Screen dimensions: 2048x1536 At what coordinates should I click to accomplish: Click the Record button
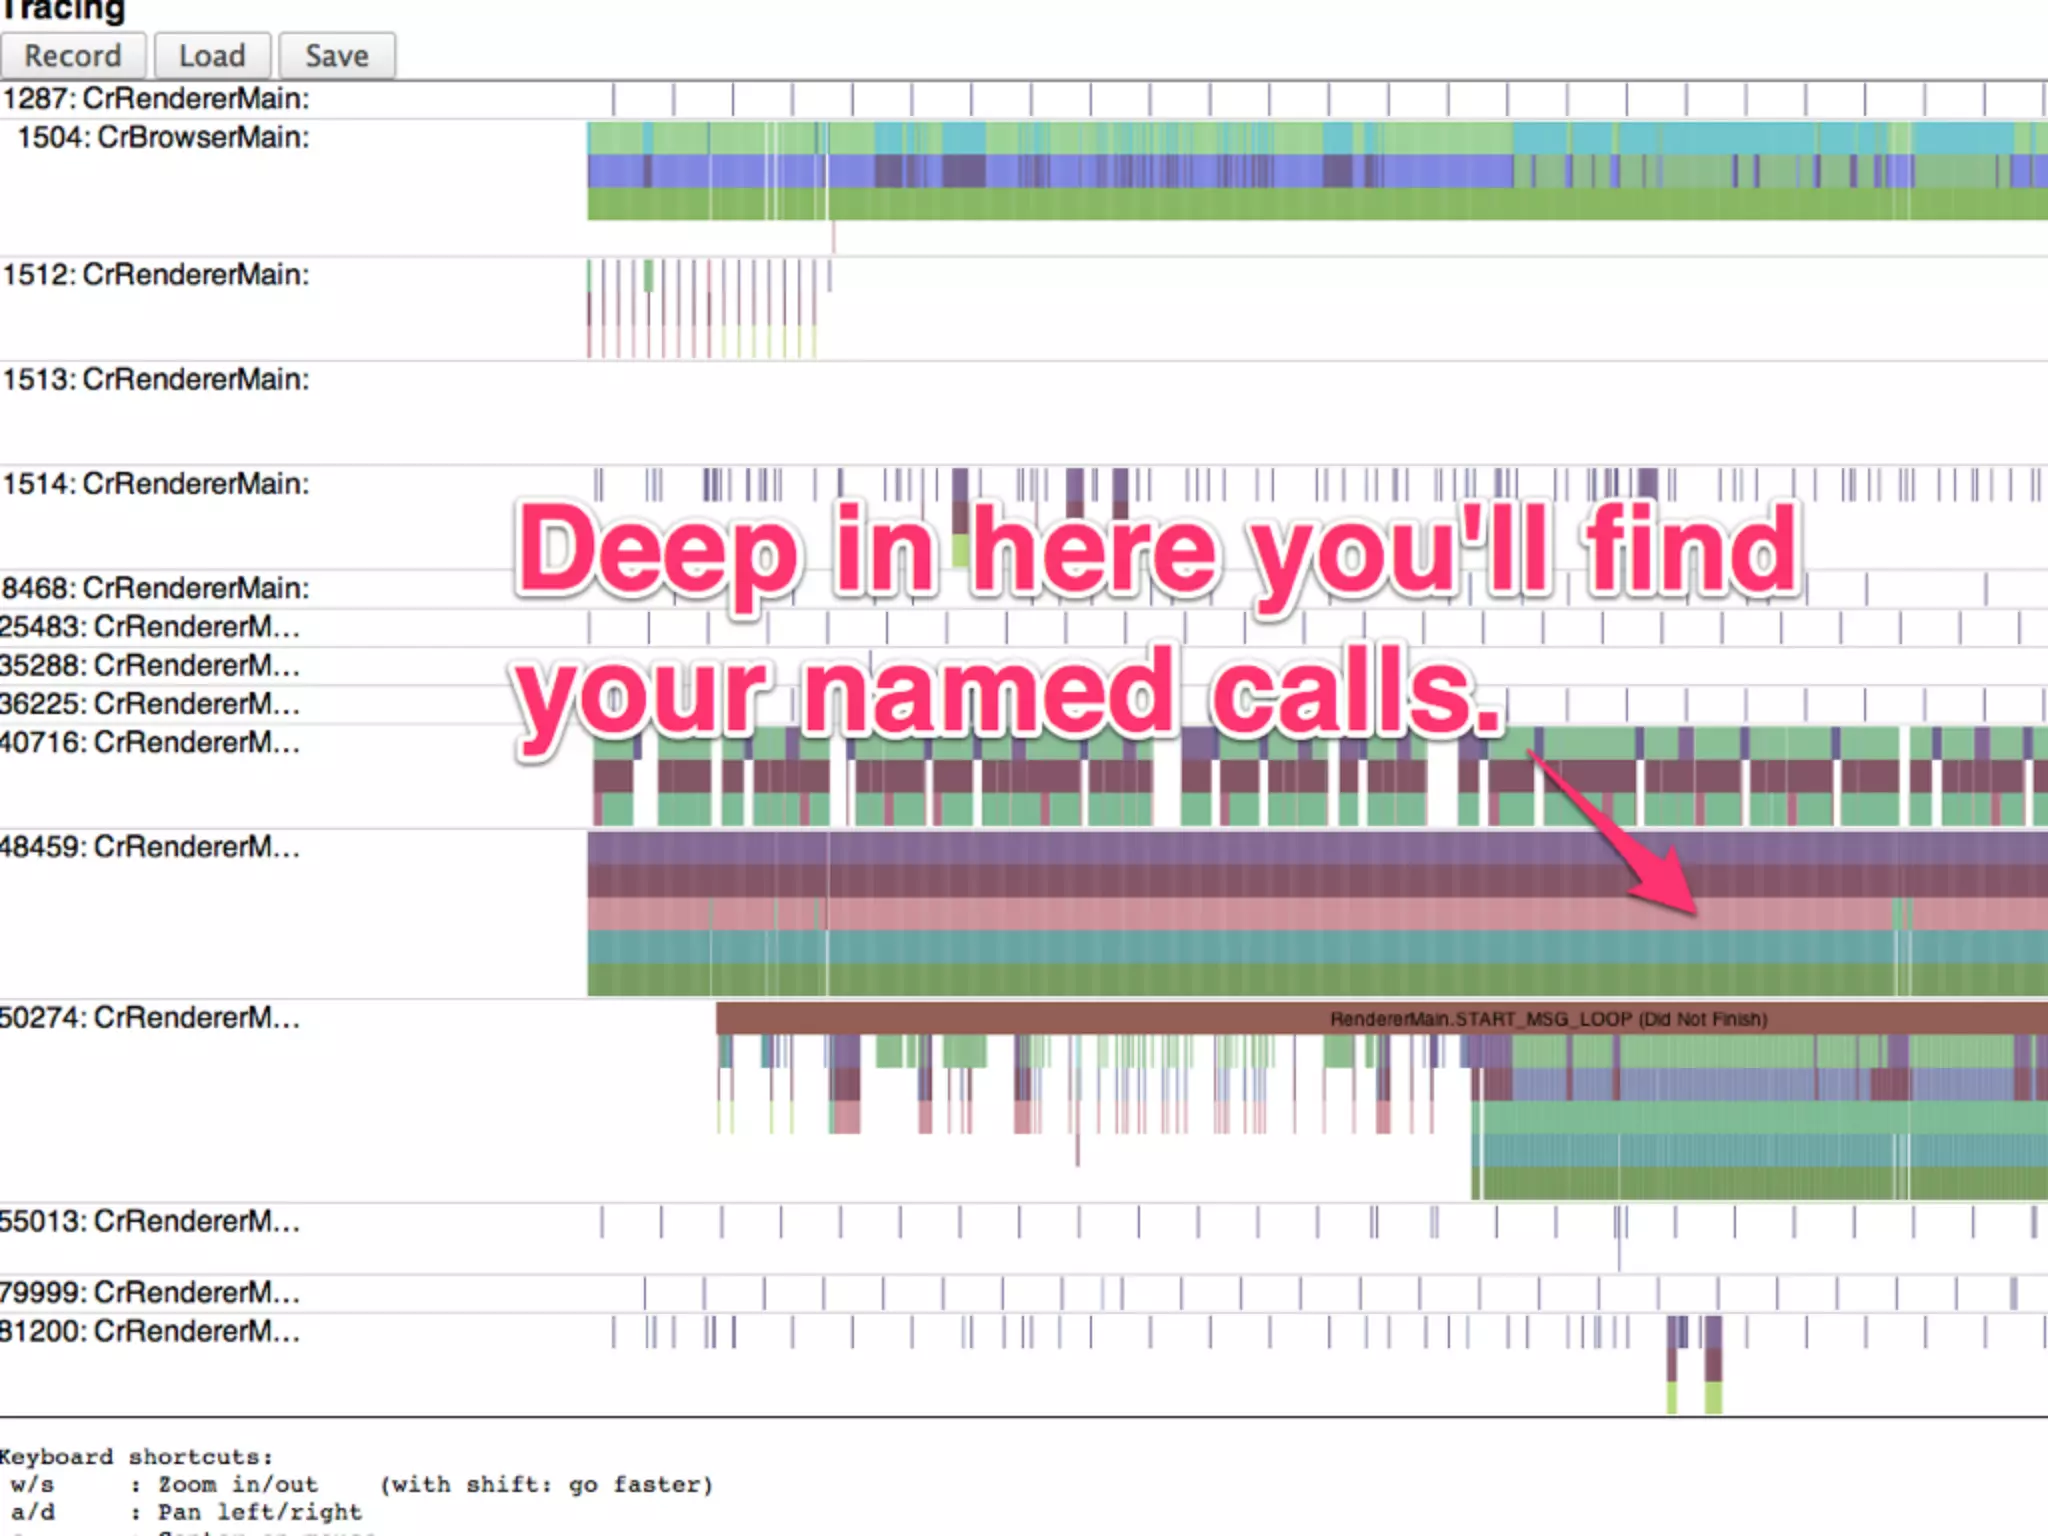[x=73, y=56]
